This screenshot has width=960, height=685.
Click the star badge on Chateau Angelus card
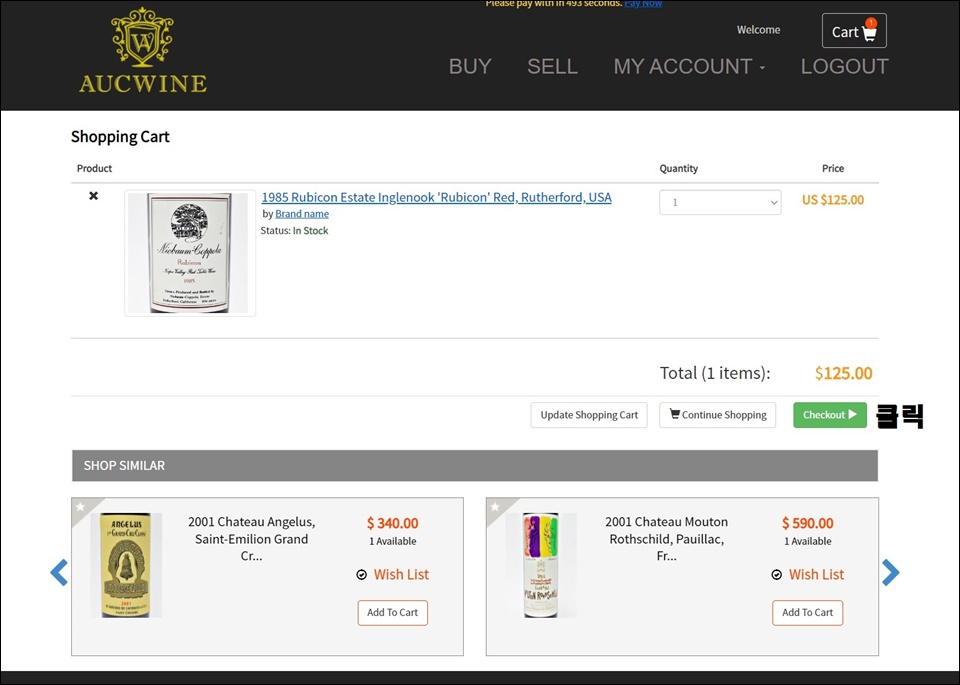(80, 507)
